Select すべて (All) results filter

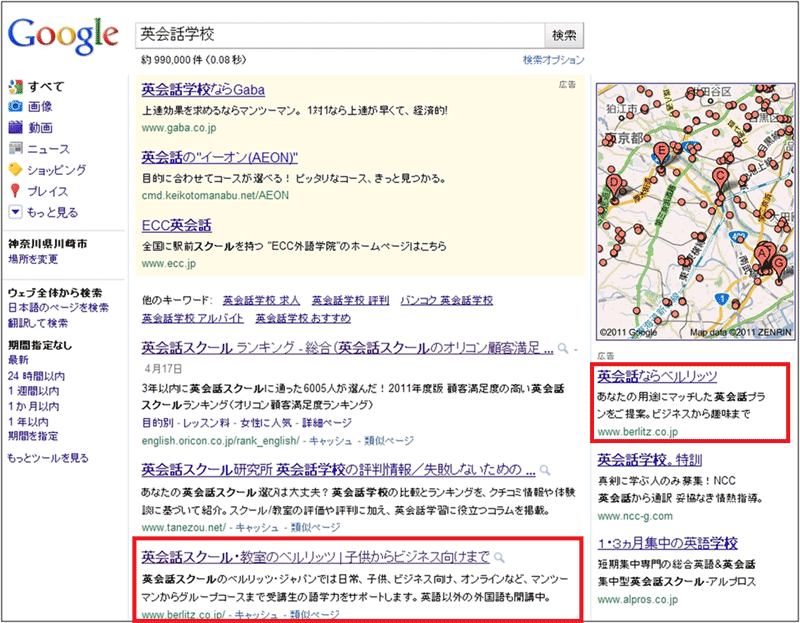click(x=46, y=85)
